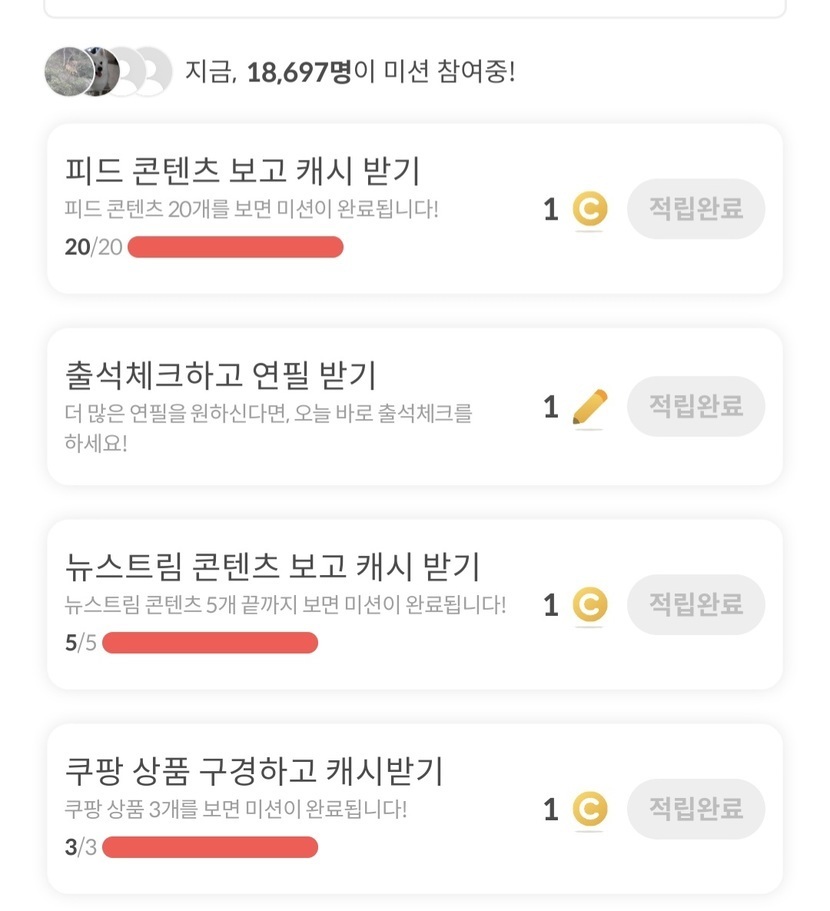Click the coin icon for 뉴스트림 mission
Screen dimensions: 830x911
(x=590, y=605)
